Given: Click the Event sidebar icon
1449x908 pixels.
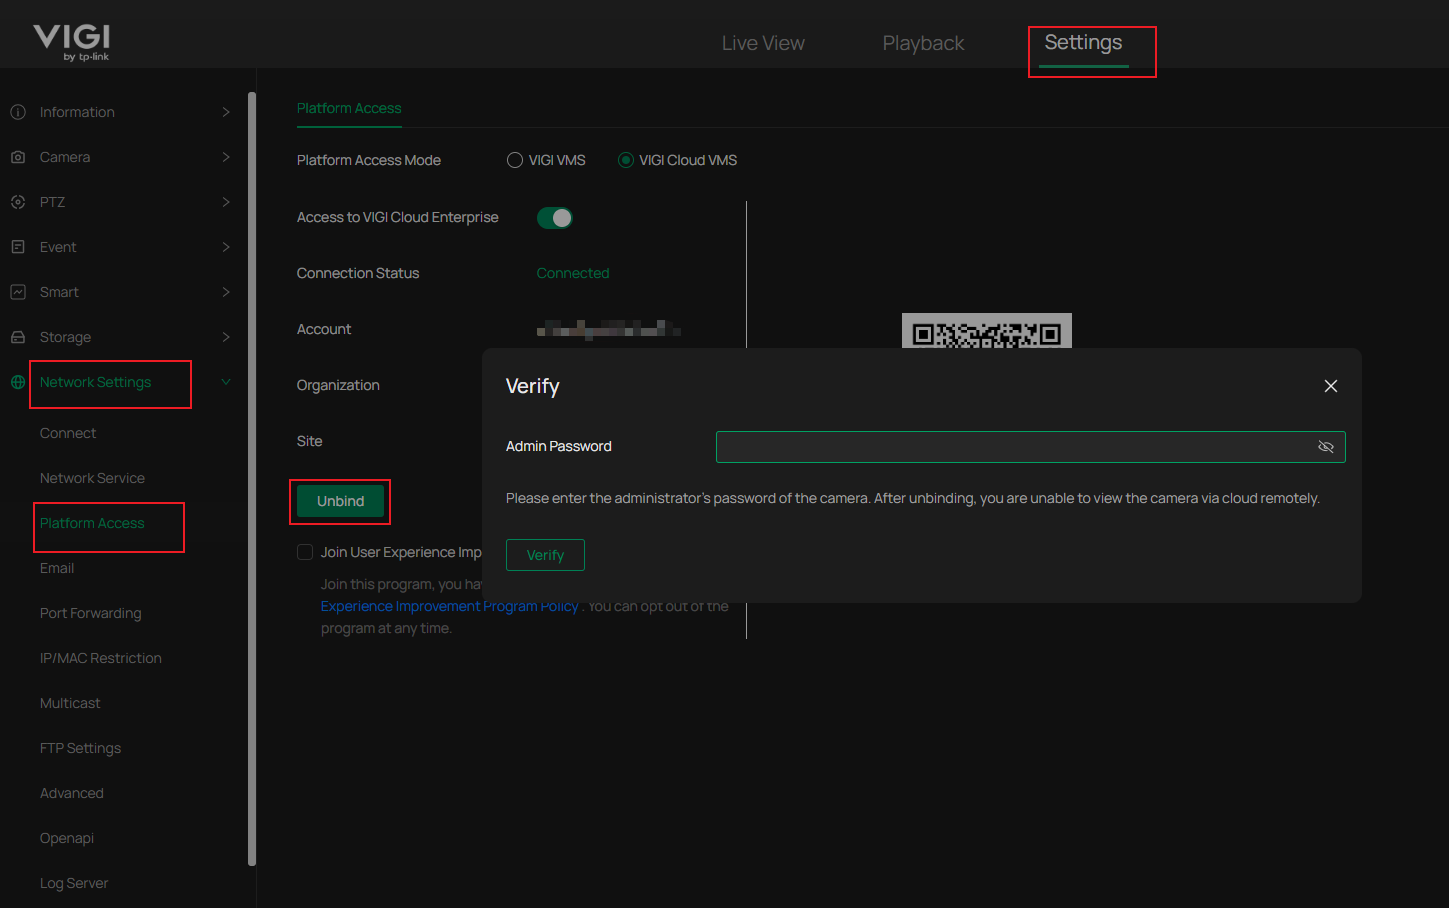Looking at the screenshot, I should pos(18,247).
